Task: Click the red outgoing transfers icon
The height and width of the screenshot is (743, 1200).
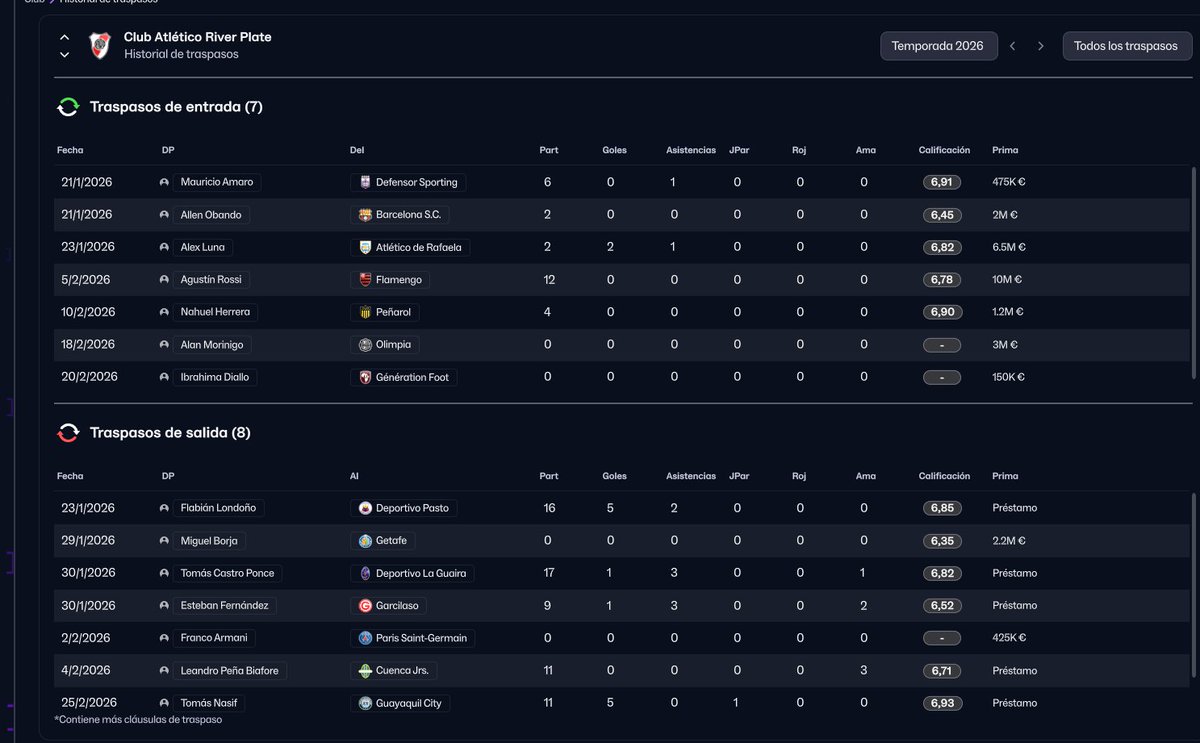Action: (x=68, y=433)
